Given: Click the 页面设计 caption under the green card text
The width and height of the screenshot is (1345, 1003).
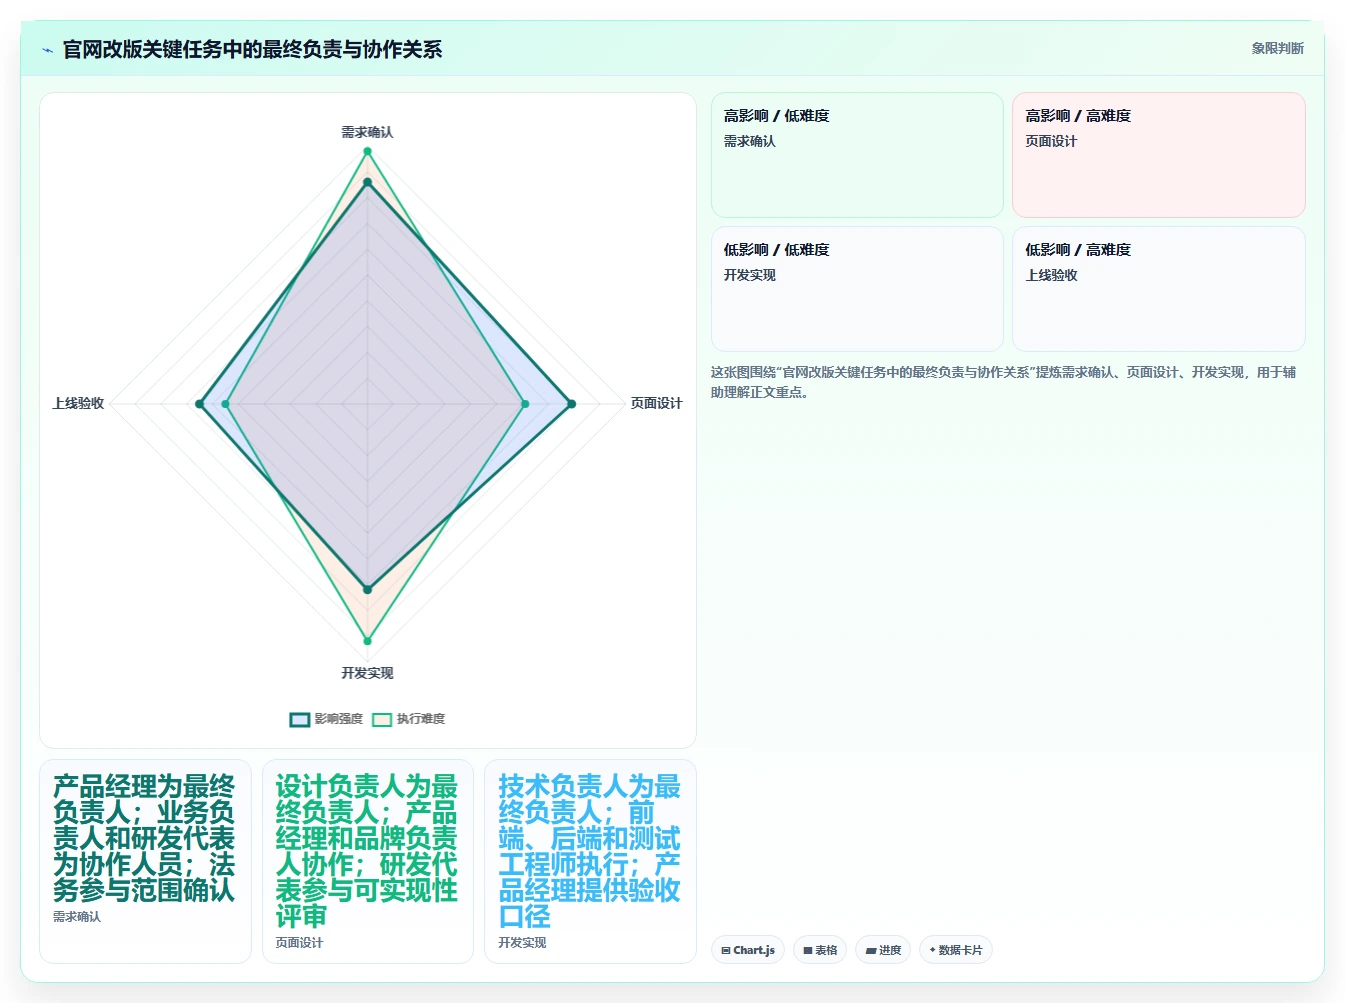Looking at the screenshot, I should point(299,942).
